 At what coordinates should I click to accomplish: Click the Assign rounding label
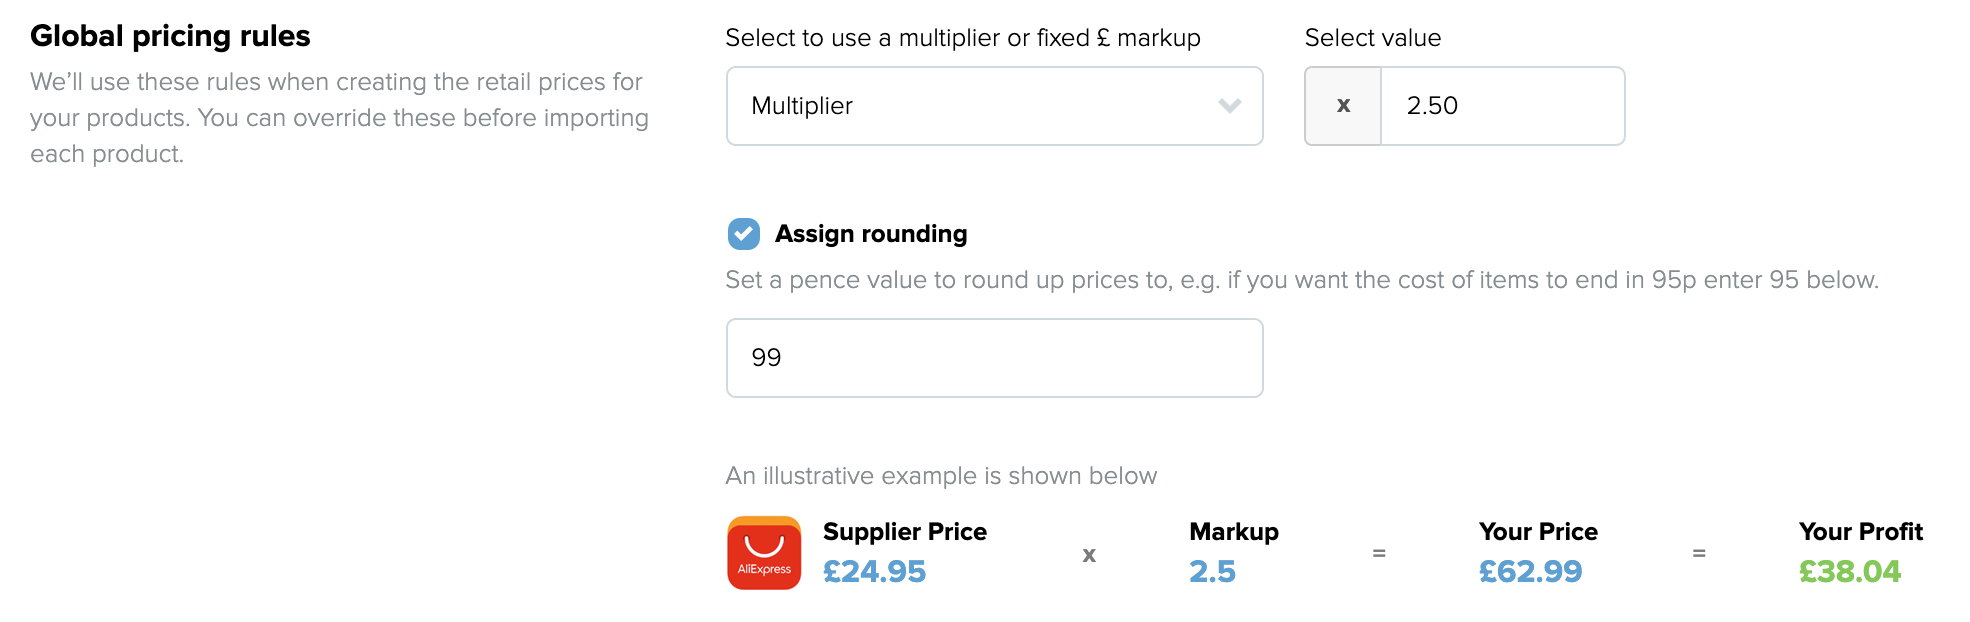click(871, 234)
